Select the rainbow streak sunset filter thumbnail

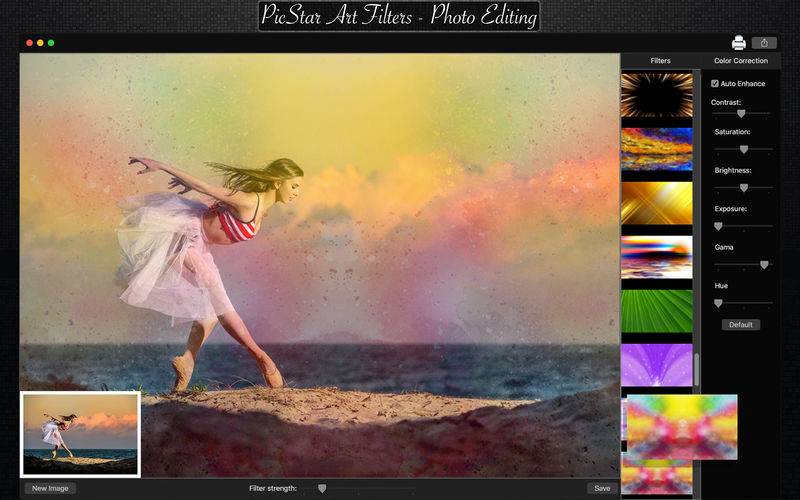tap(657, 257)
